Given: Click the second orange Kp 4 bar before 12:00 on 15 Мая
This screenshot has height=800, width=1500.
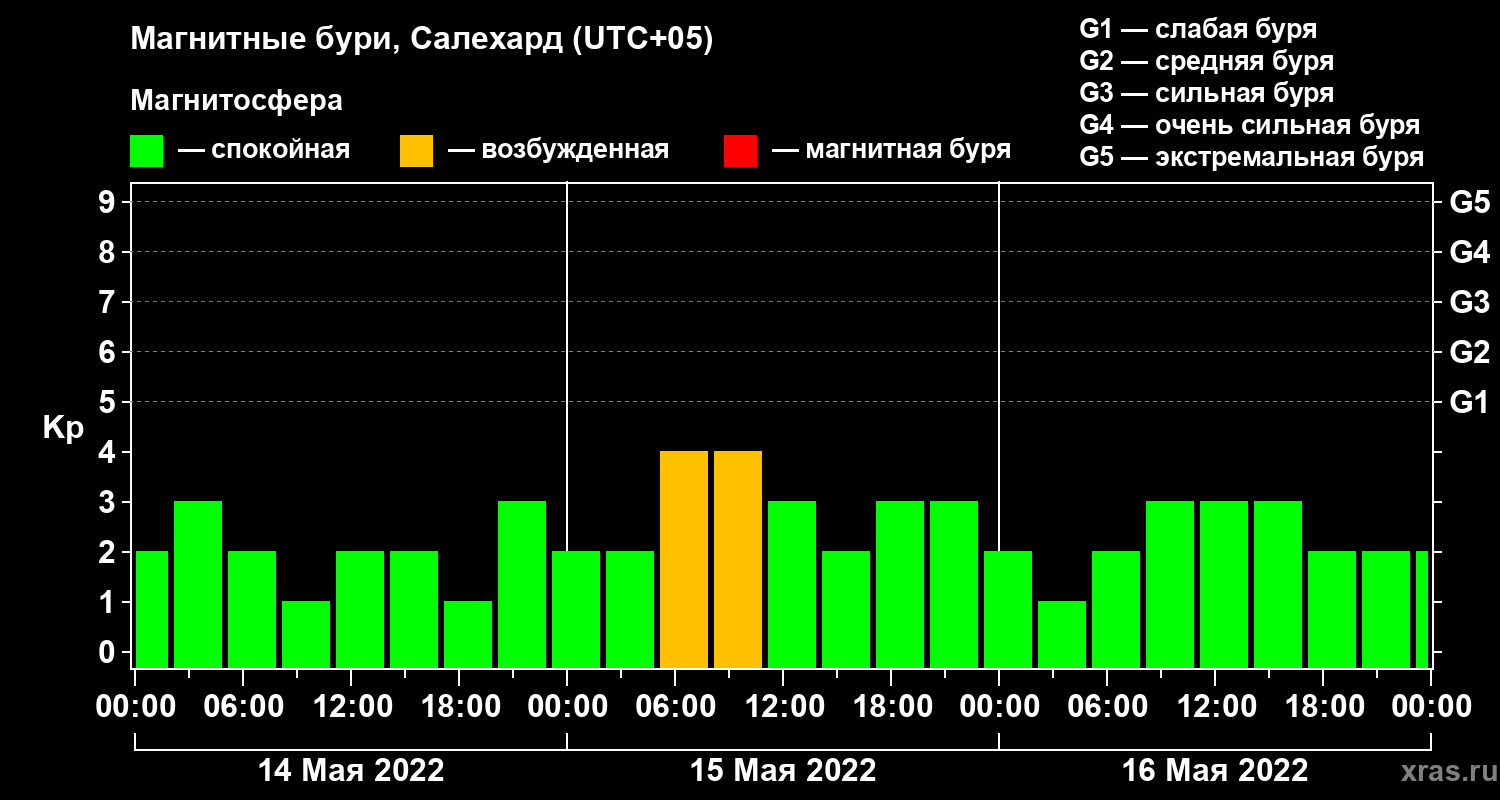Looking at the screenshot, I should (x=738, y=559).
